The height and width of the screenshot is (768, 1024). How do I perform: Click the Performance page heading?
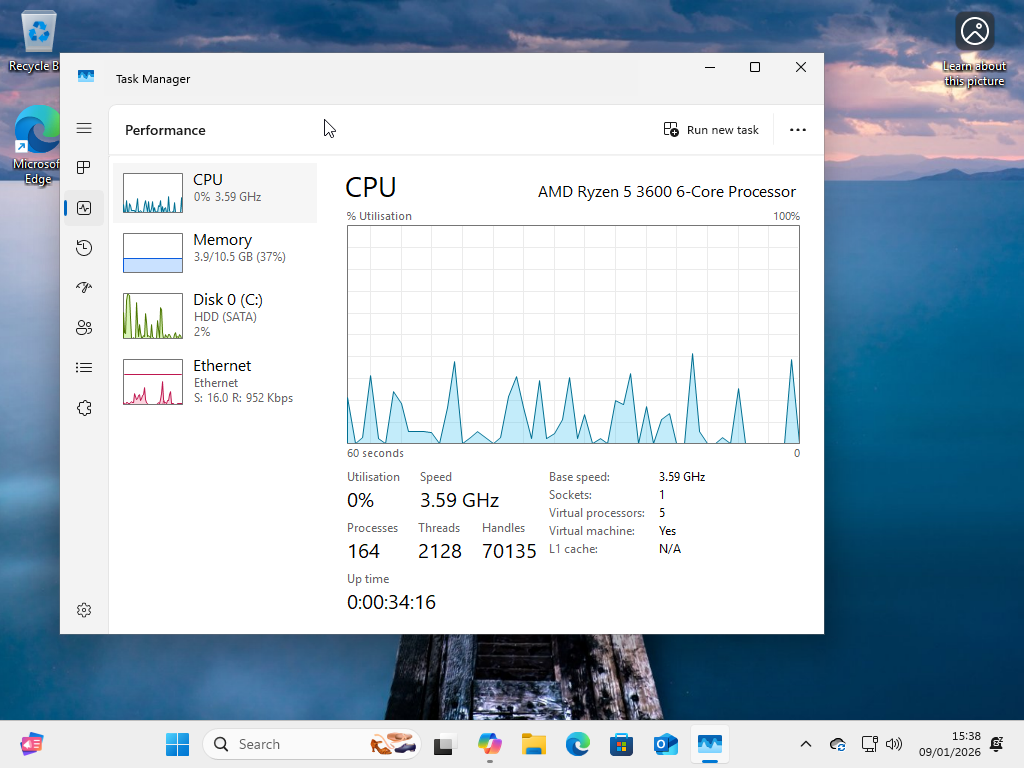click(165, 130)
